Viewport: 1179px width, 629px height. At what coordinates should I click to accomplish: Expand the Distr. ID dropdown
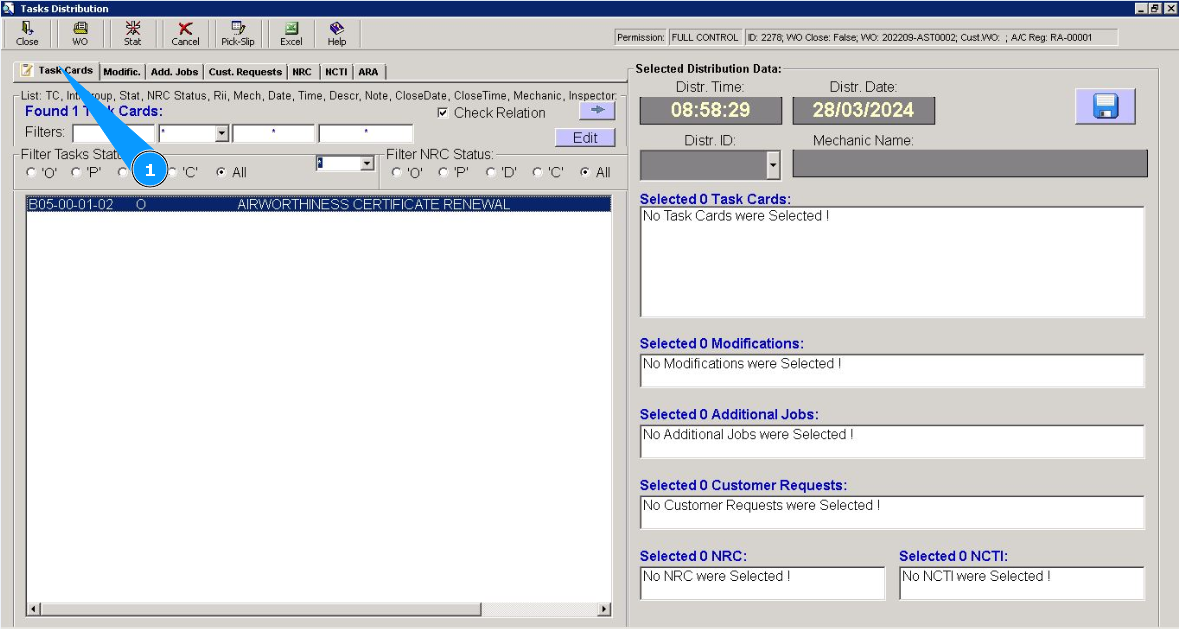pyautogui.click(x=773, y=165)
